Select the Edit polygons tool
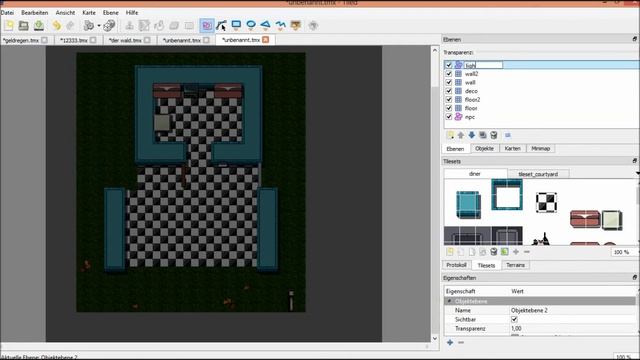The height and width of the screenshot is (360, 640). (221, 26)
